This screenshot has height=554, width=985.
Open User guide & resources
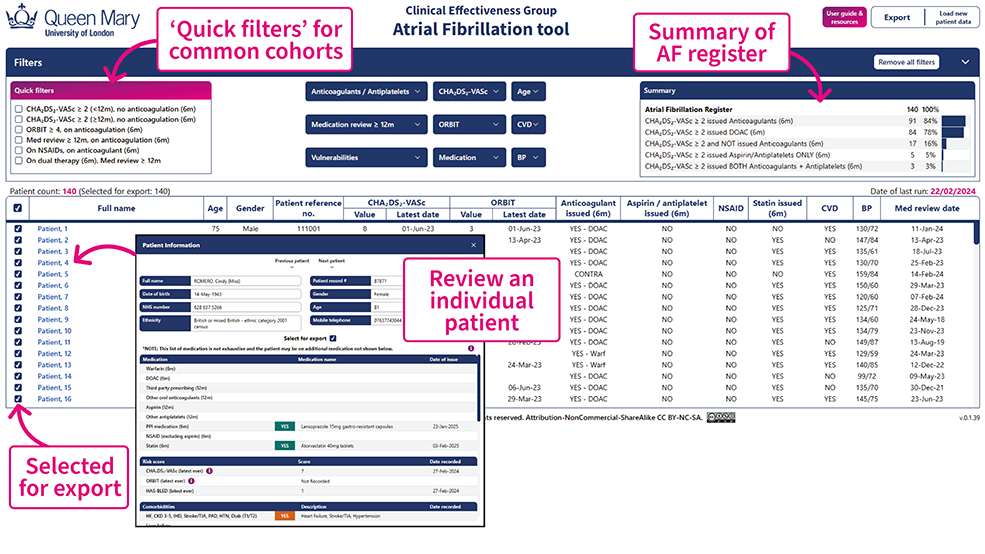[844, 17]
